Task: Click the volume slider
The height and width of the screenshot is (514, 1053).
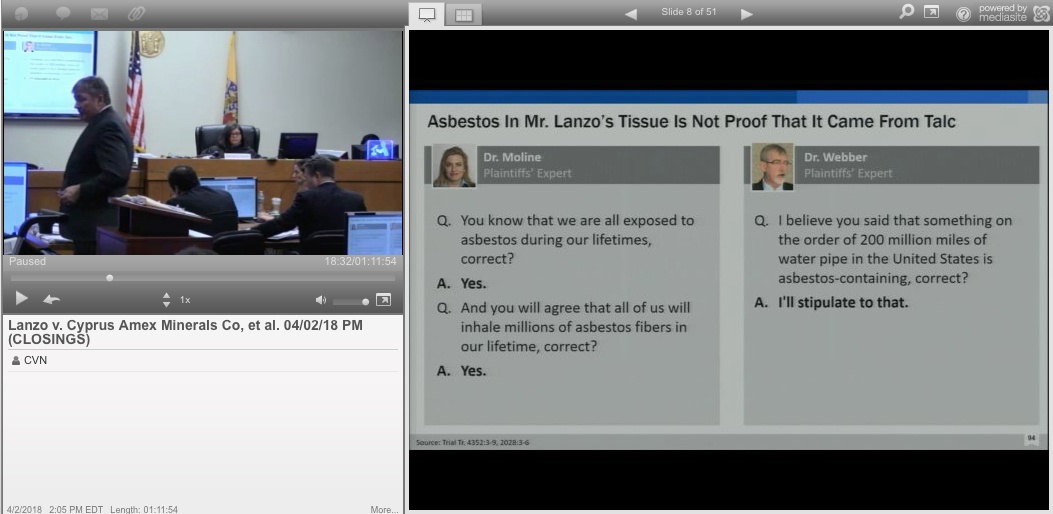Action: pos(351,301)
